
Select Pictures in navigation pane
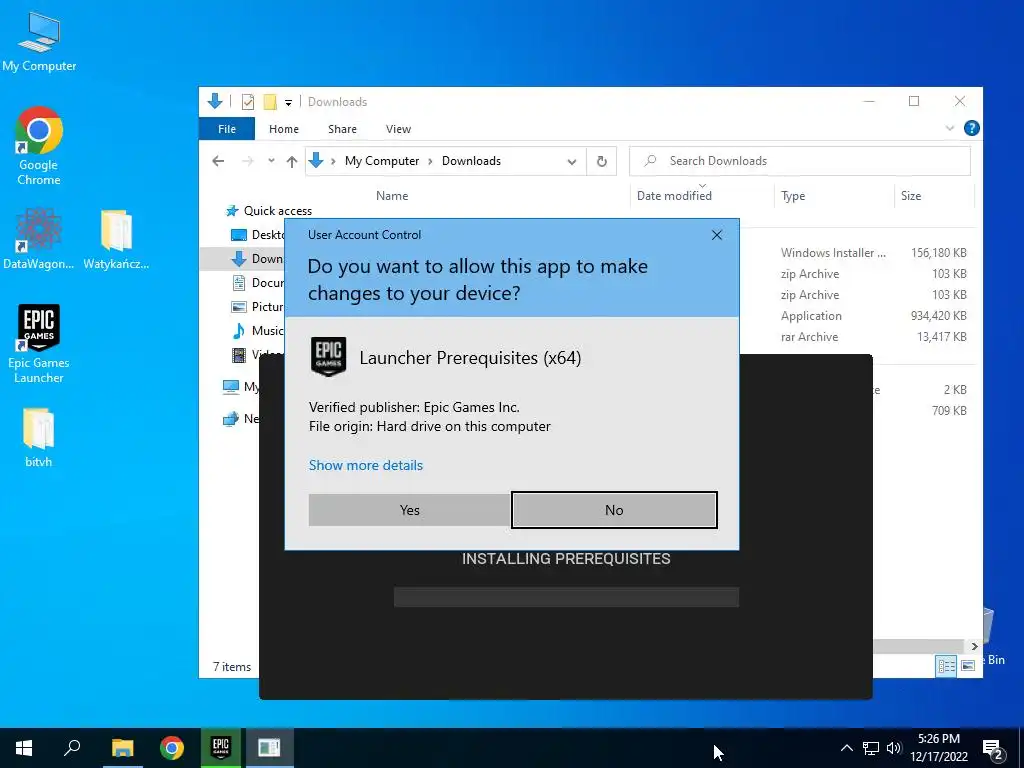258,306
